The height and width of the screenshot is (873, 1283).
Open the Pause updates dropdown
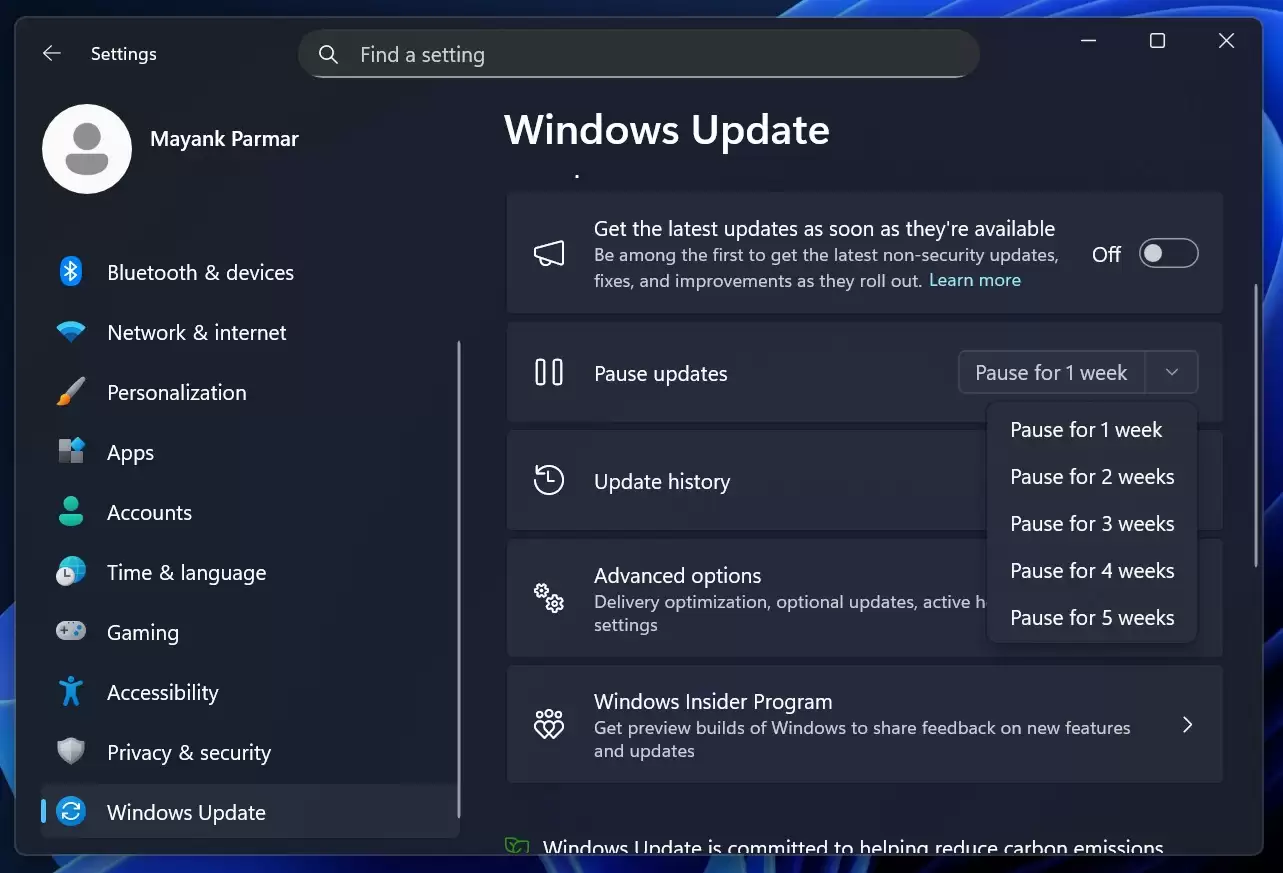1170,372
